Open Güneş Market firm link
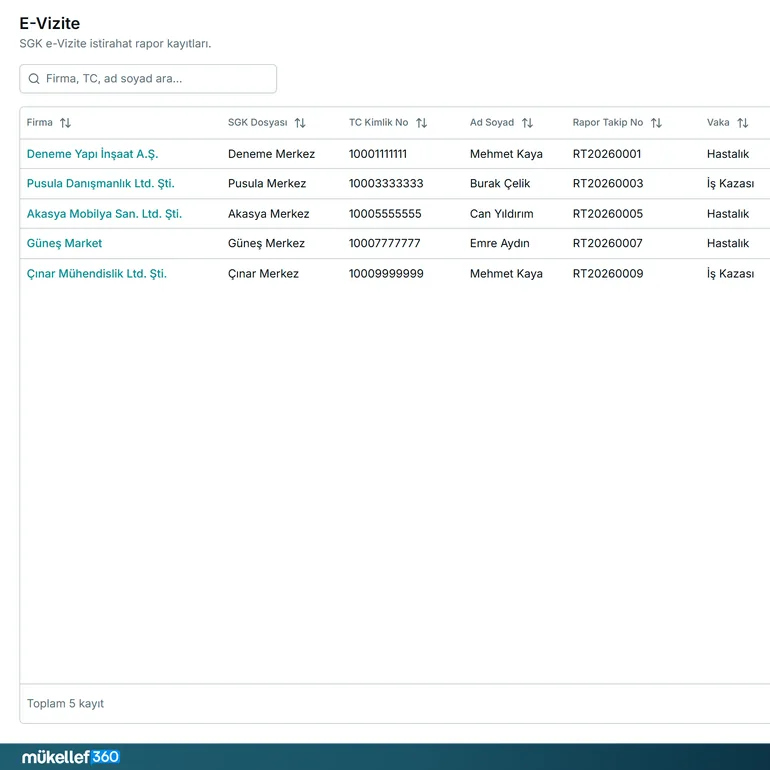The image size is (770, 770). click(64, 243)
